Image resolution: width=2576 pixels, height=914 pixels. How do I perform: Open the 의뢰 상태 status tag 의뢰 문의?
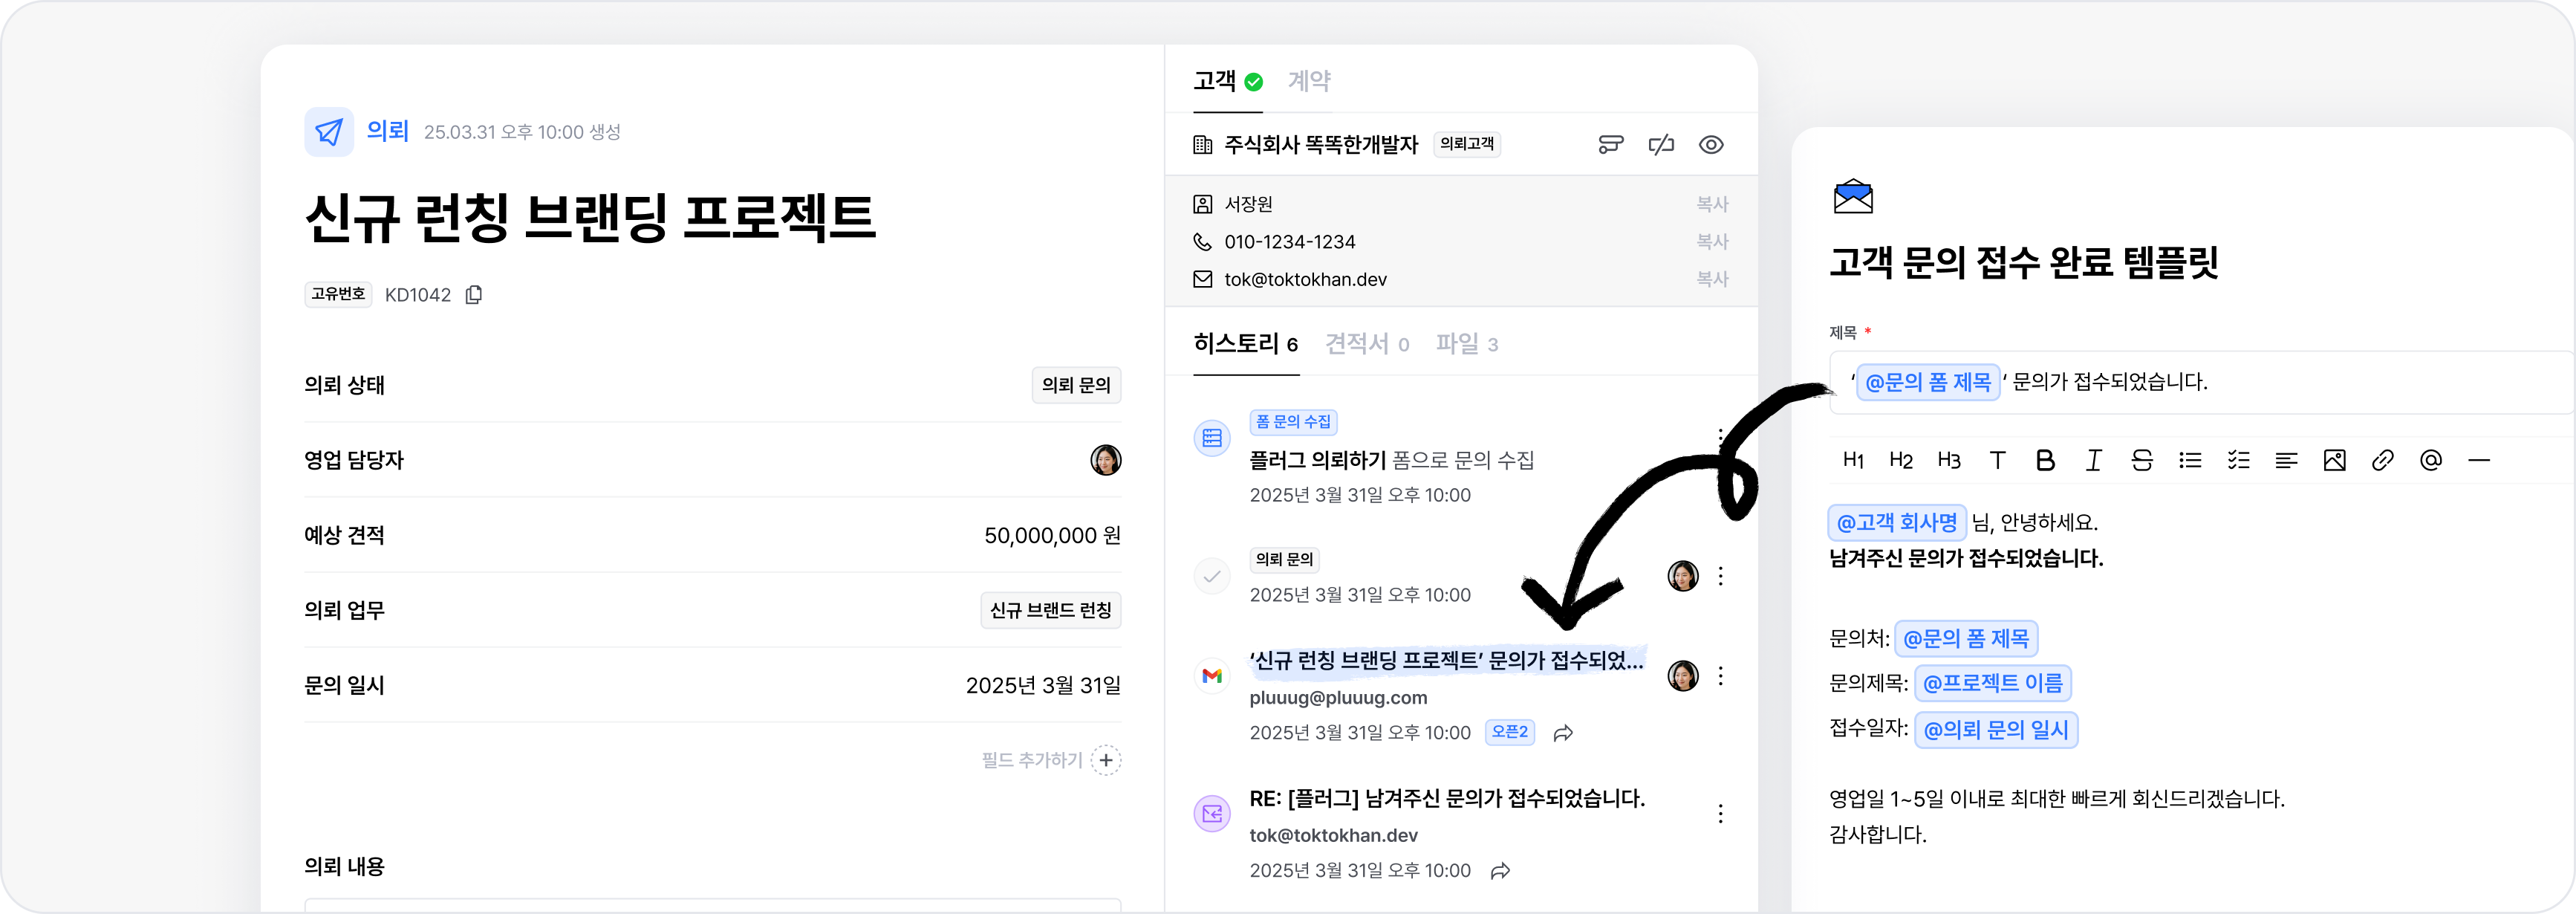(x=1076, y=385)
